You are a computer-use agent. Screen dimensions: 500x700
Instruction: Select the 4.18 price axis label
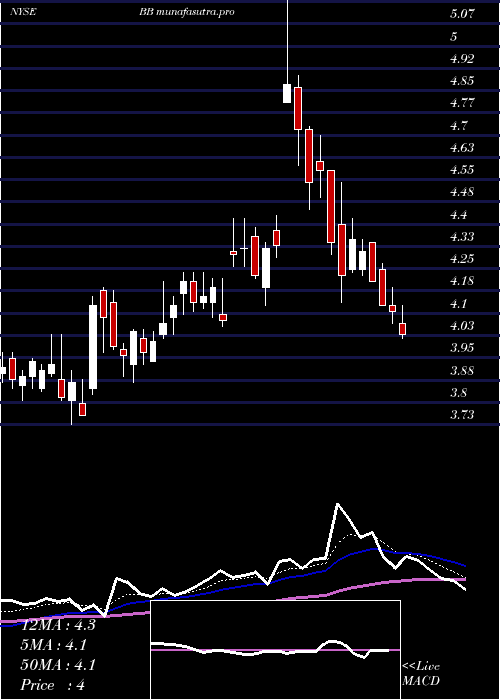(462, 281)
